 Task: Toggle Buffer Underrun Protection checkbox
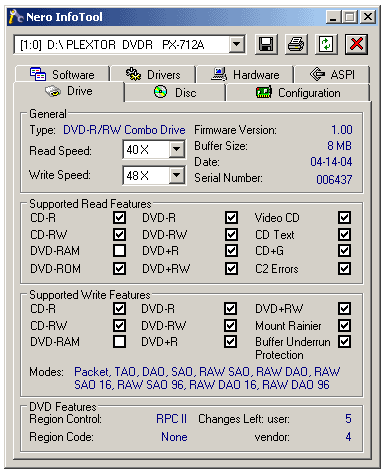[344, 341]
